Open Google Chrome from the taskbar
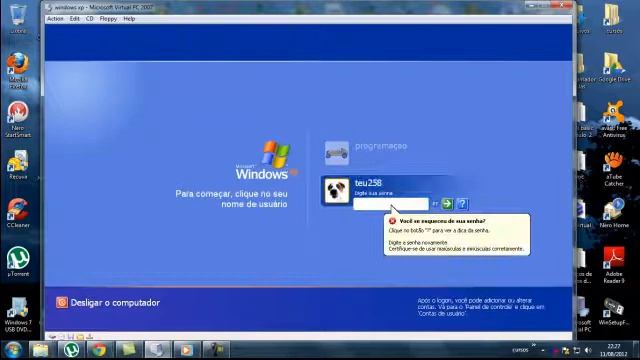The width and height of the screenshot is (640, 360). (x=99, y=350)
